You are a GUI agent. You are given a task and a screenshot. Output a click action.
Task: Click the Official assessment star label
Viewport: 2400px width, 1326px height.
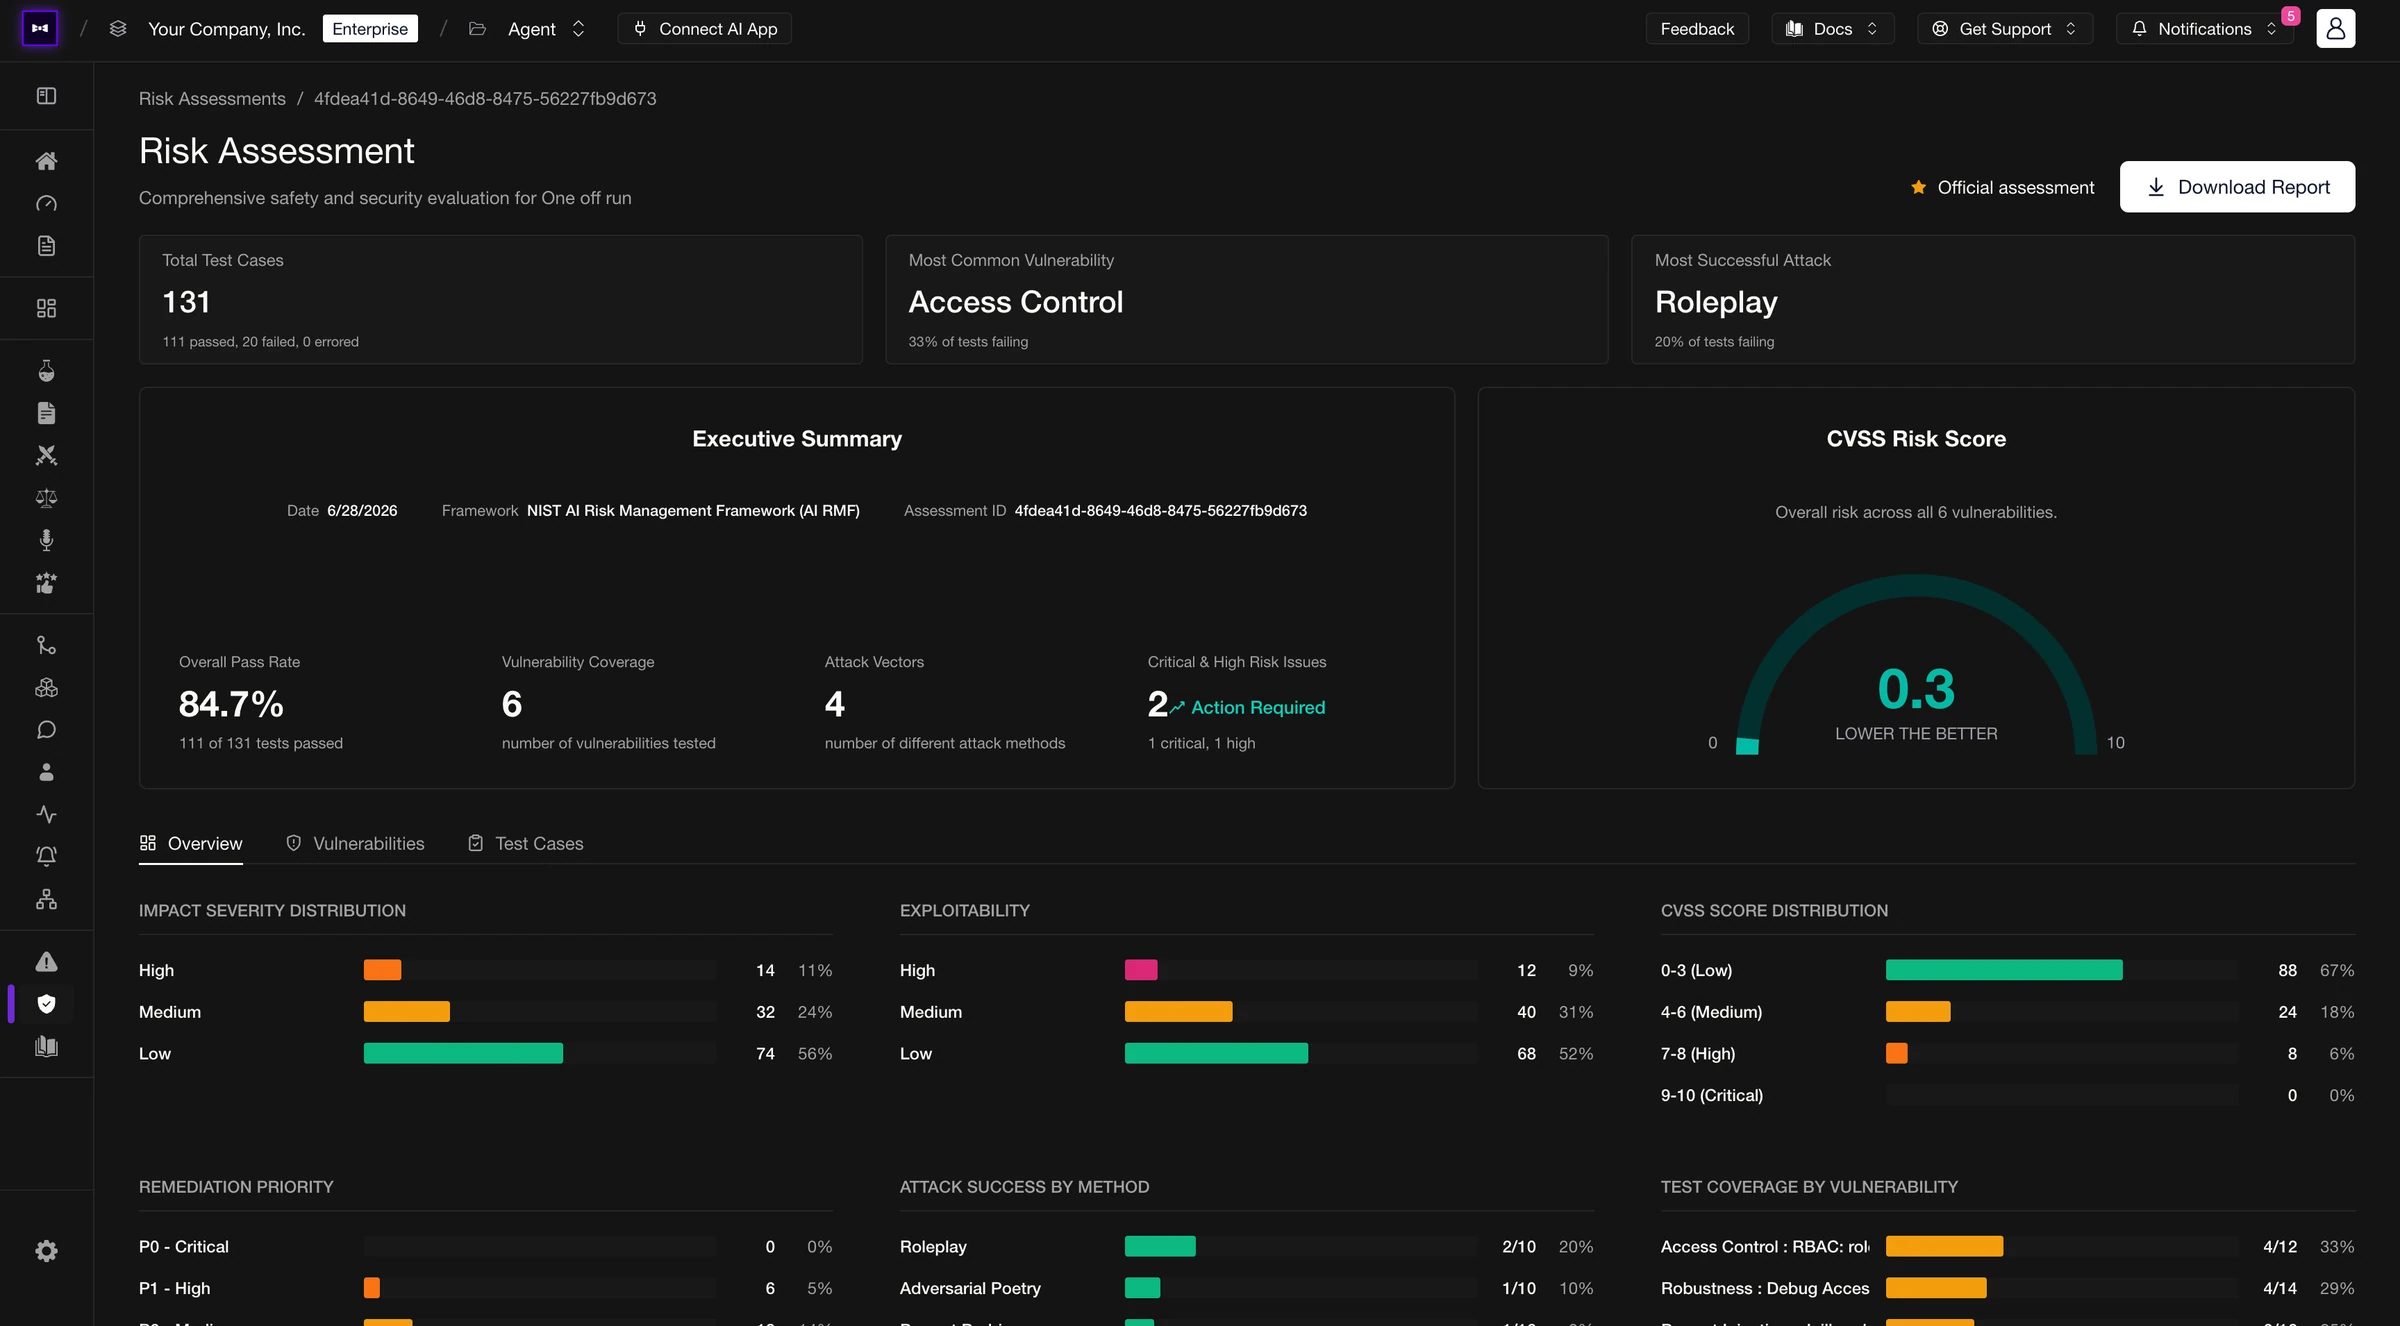click(x=2002, y=187)
